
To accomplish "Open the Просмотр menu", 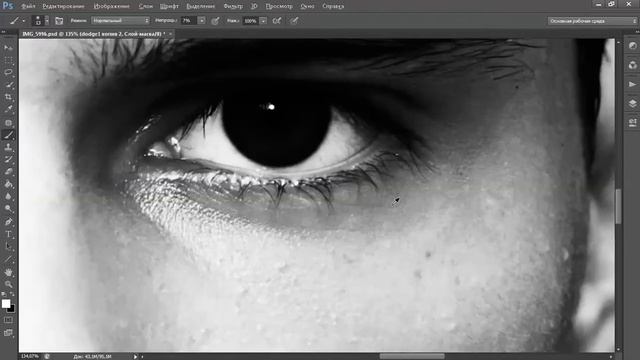I will (x=279, y=6).
